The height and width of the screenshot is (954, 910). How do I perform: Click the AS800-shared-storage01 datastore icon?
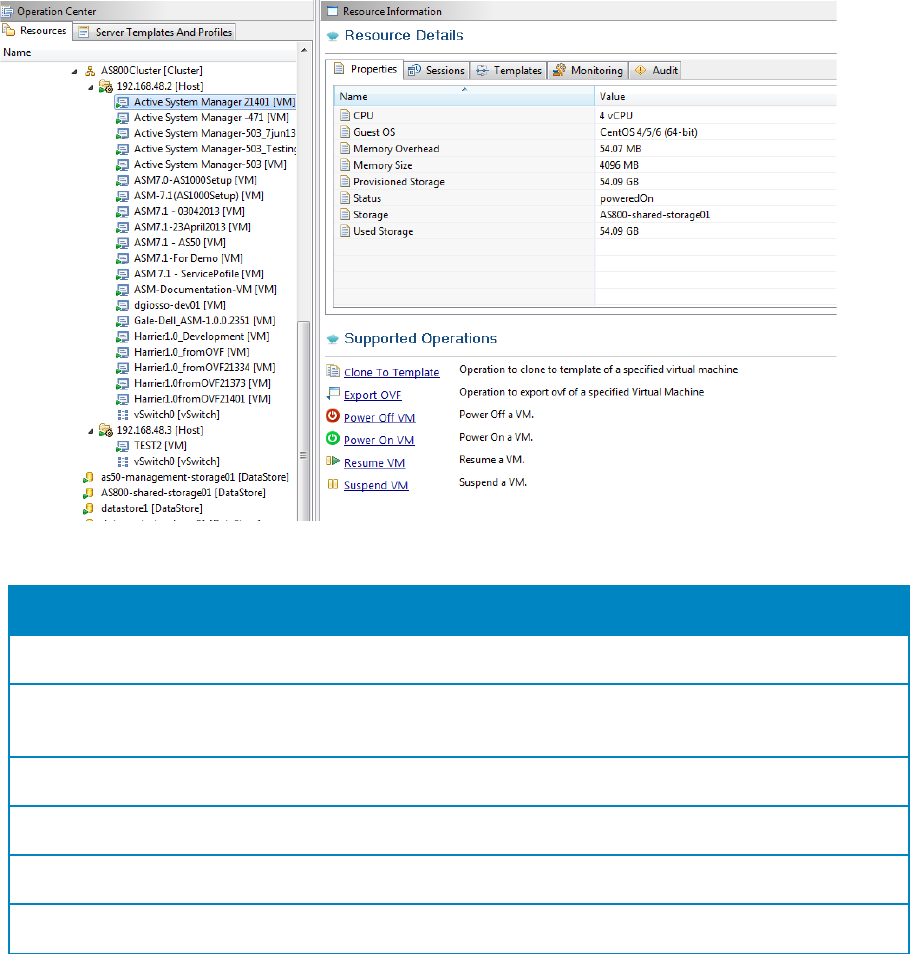(x=89, y=493)
